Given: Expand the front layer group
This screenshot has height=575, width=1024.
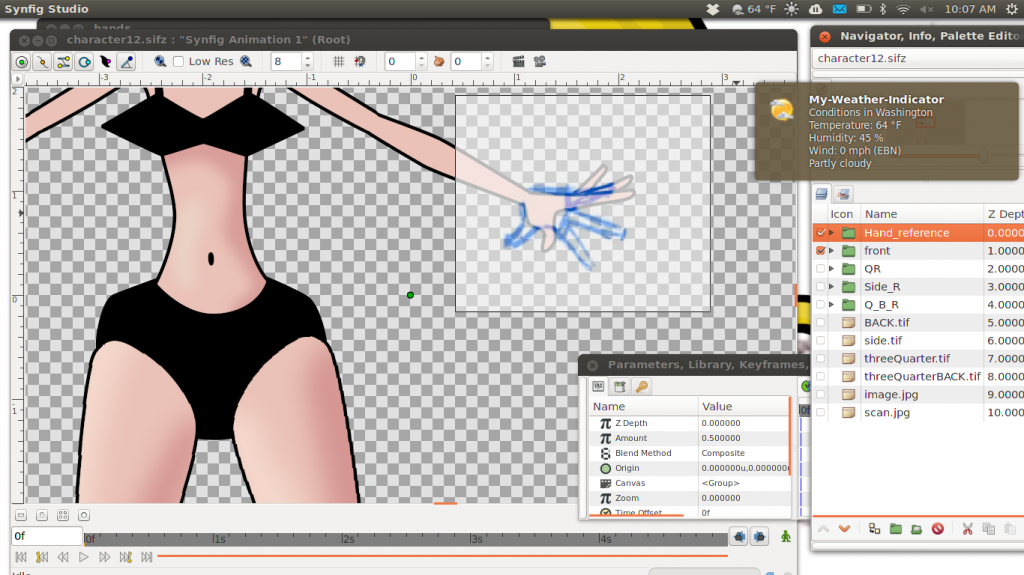Looking at the screenshot, I should click(x=831, y=250).
